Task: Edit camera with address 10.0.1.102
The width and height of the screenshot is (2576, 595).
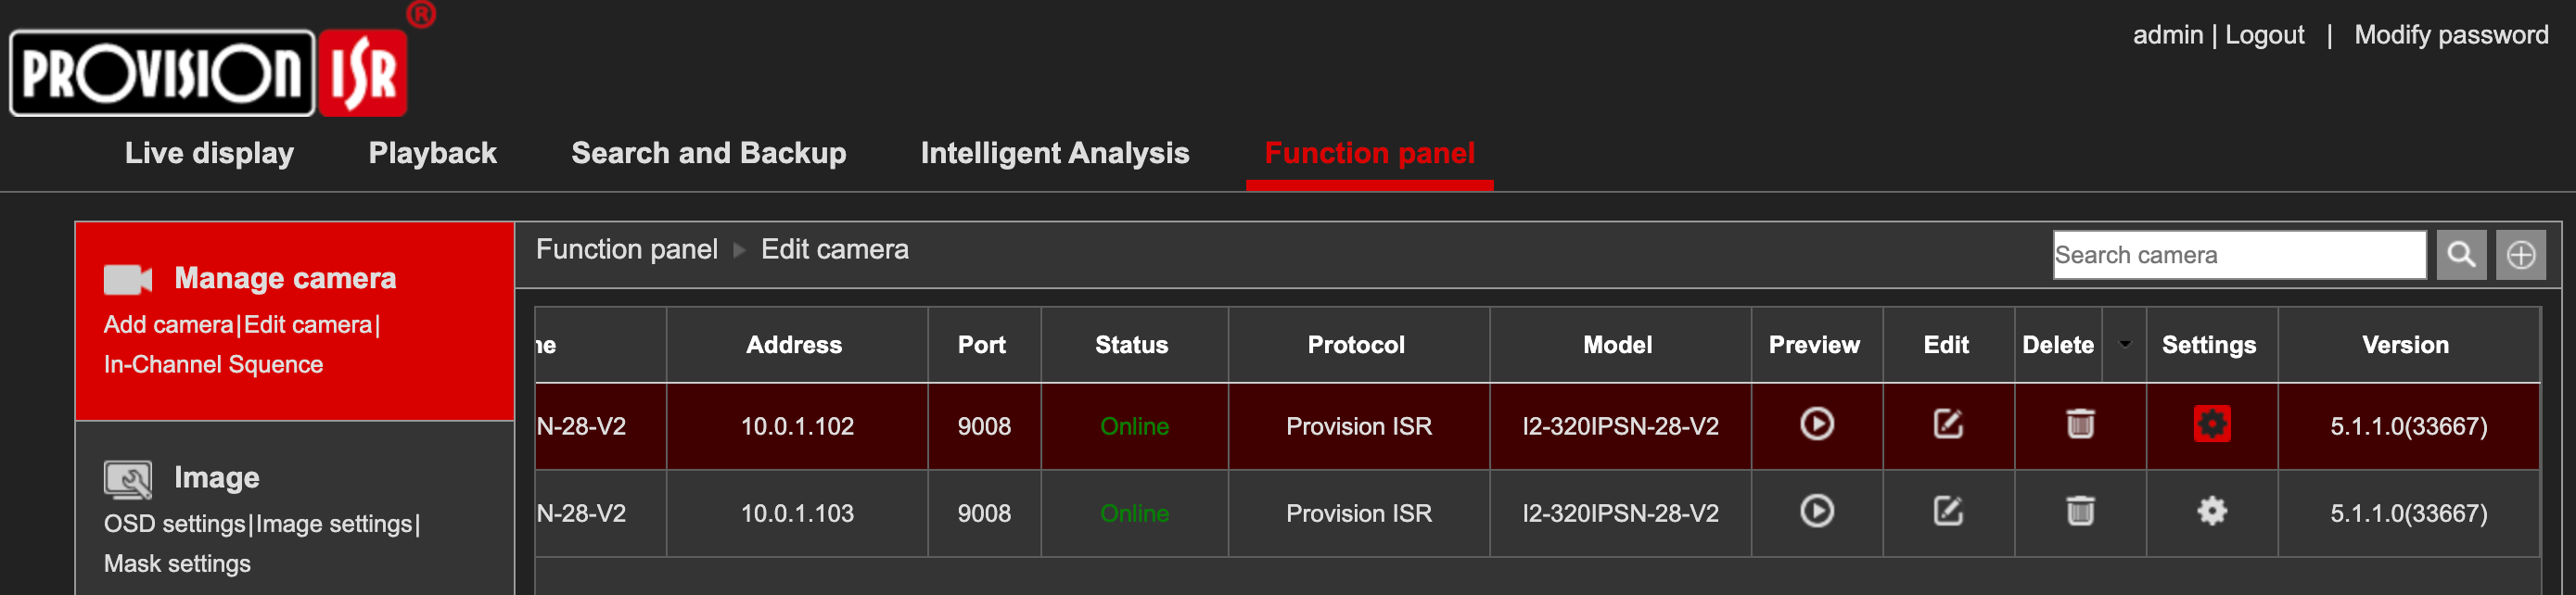Action: coord(1947,424)
